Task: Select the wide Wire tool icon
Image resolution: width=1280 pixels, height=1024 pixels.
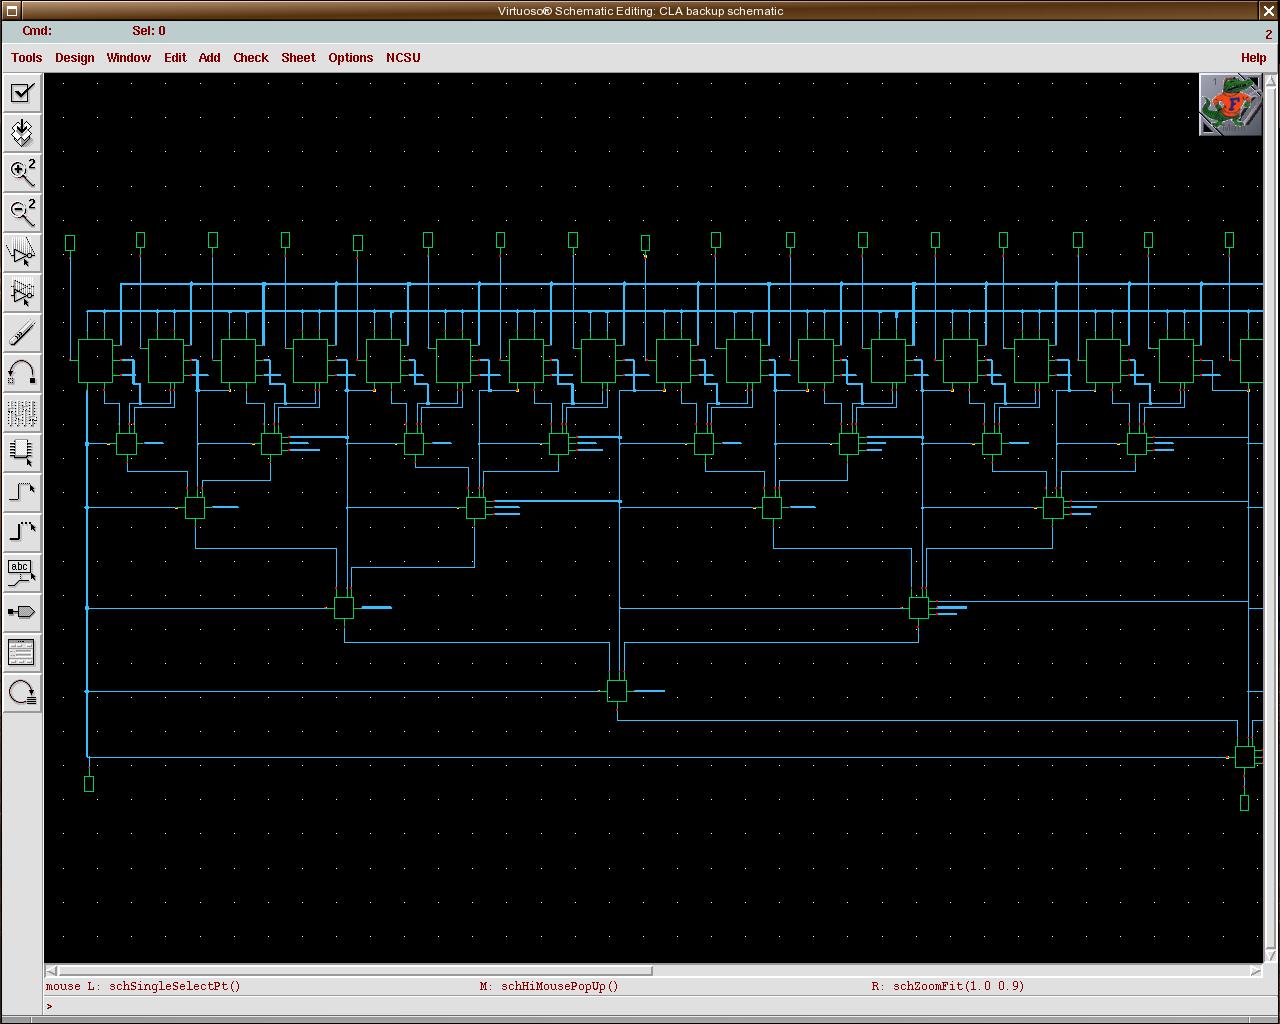Action: pyautogui.click(x=22, y=532)
